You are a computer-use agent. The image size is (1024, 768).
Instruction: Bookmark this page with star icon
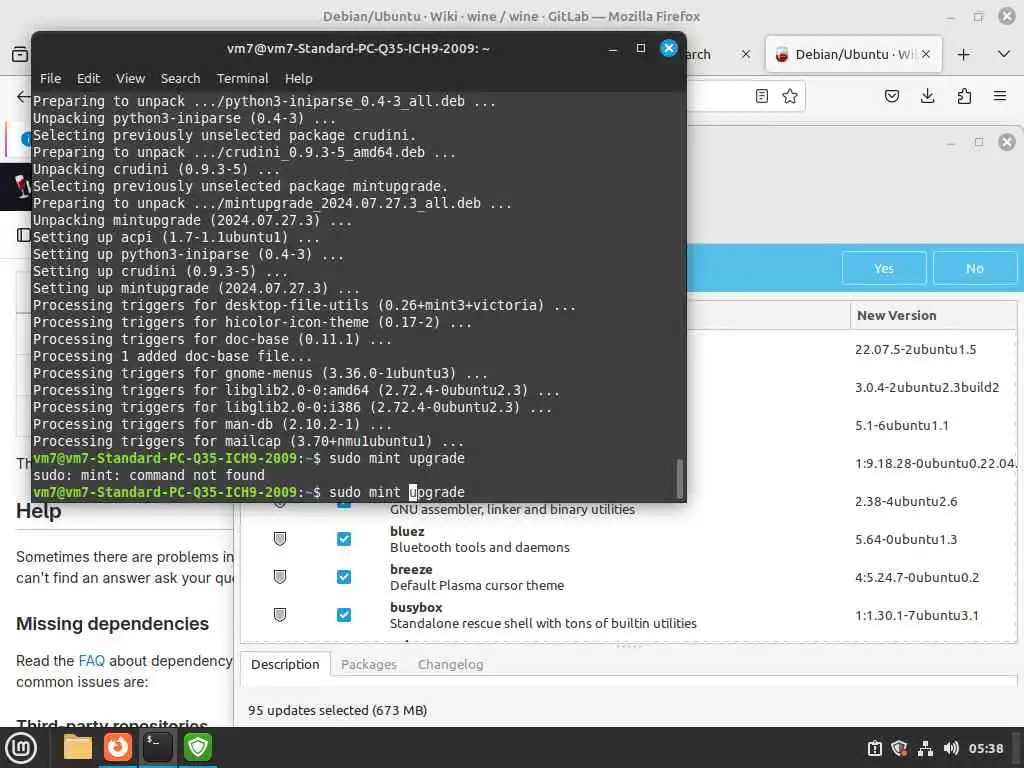coord(790,96)
